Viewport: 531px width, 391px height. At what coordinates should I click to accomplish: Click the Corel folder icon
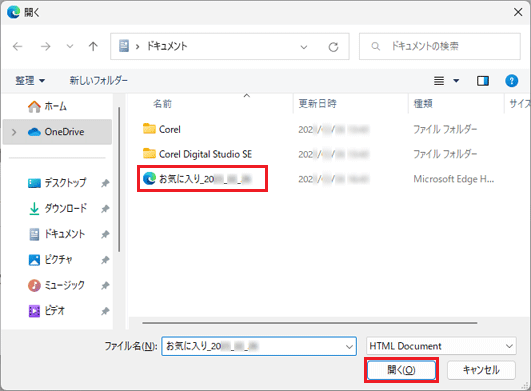(149, 129)
